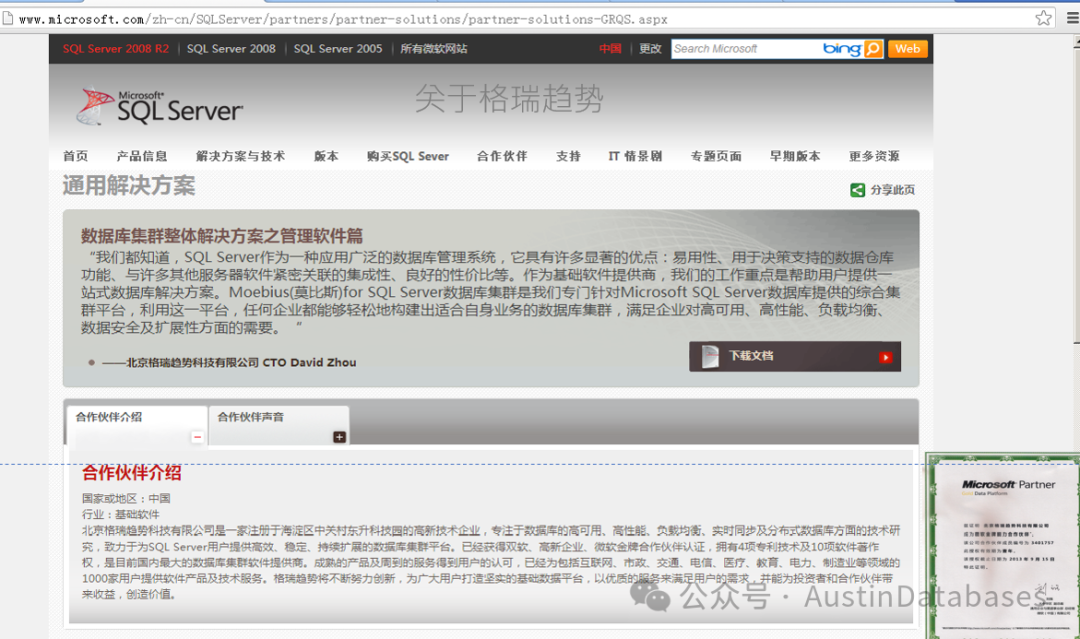
Task: Click the document icon on download button
Action: (x=710, y=357)
